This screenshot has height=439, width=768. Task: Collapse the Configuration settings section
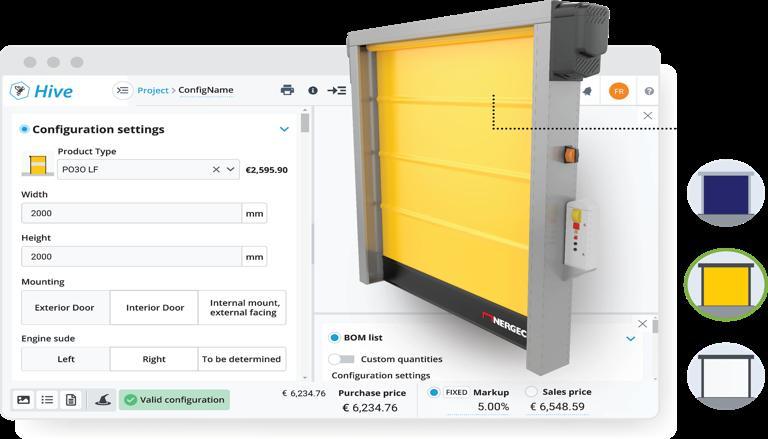284,129
